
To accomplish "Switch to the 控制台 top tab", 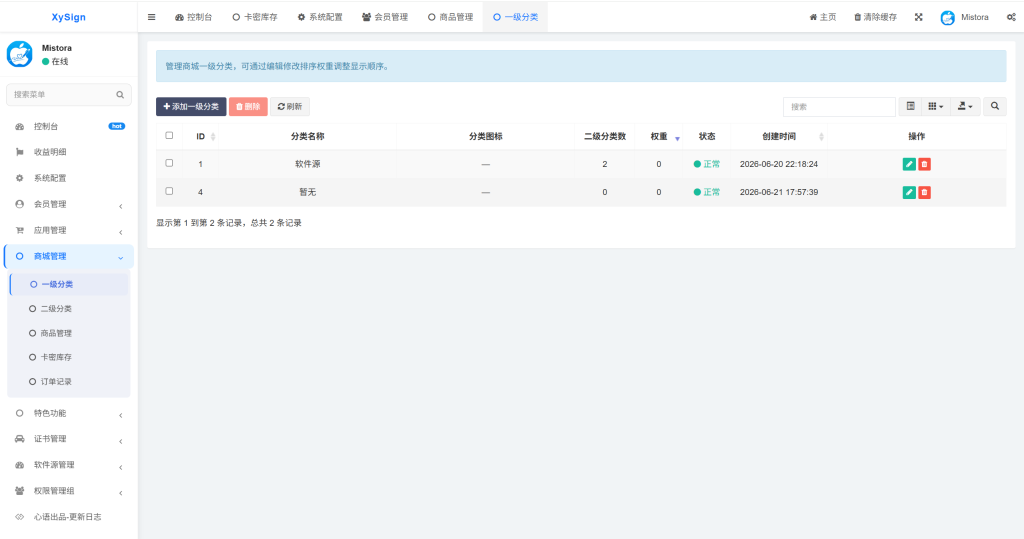I will pos(193,17).
